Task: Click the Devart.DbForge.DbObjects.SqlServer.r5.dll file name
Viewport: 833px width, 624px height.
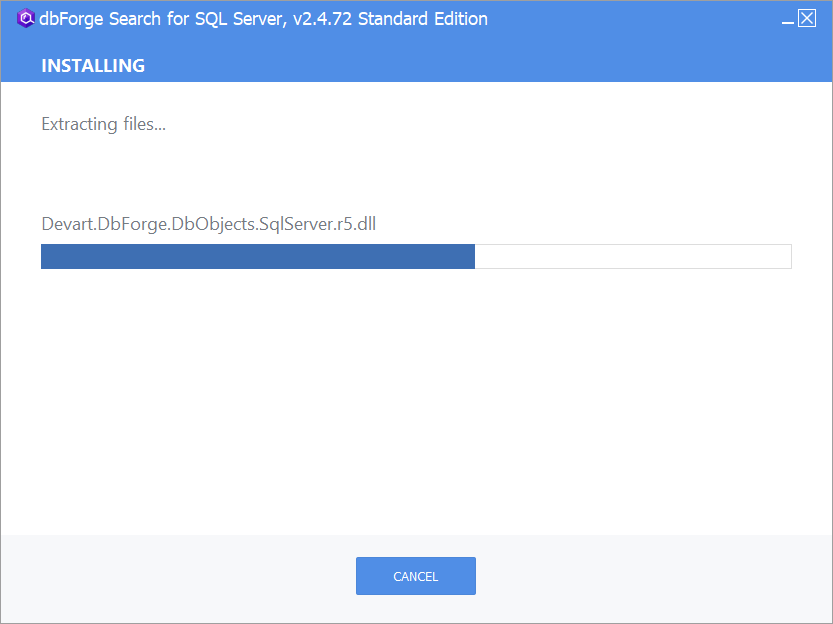Action: 209,224
